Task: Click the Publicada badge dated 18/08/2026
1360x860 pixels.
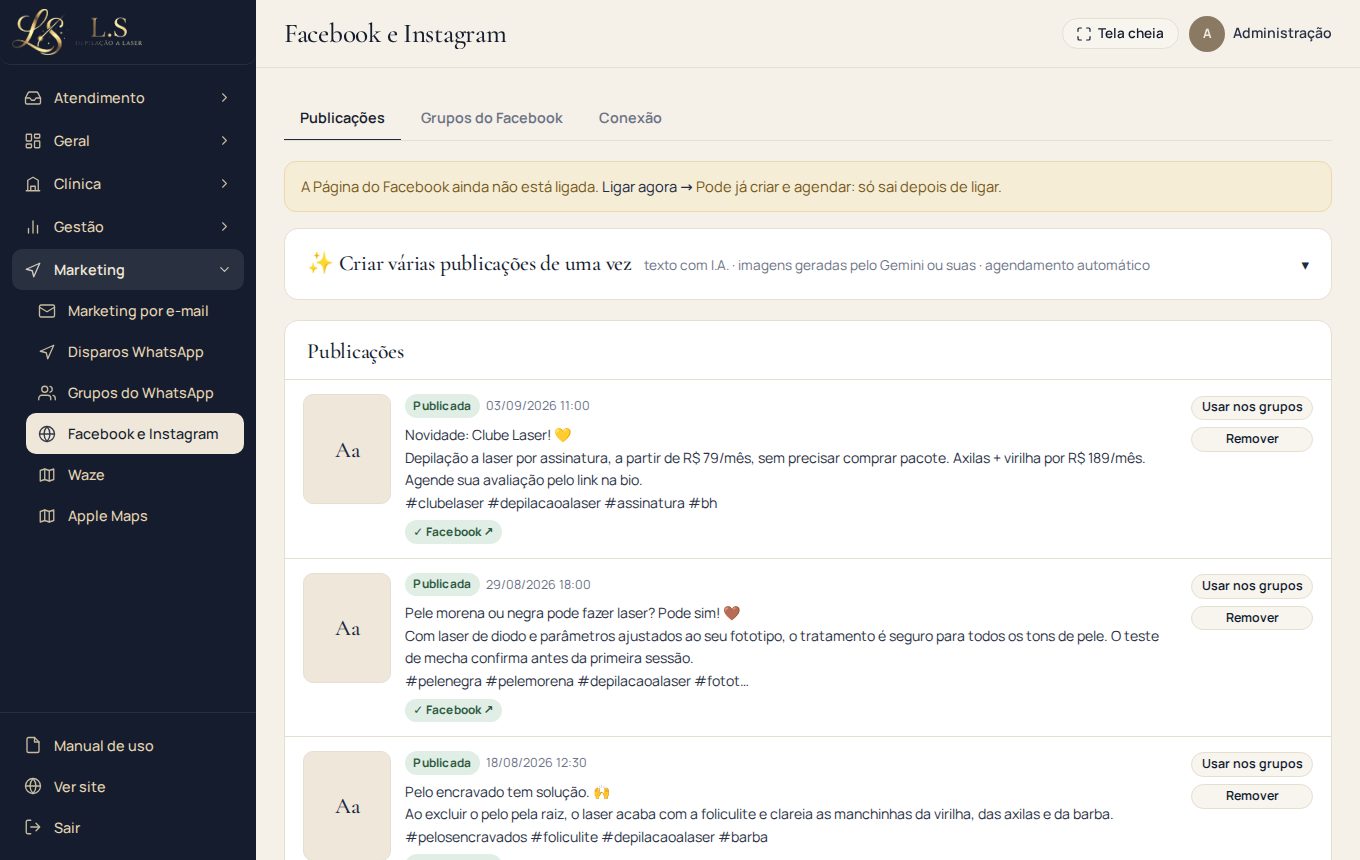Action: tap(442, 763)
